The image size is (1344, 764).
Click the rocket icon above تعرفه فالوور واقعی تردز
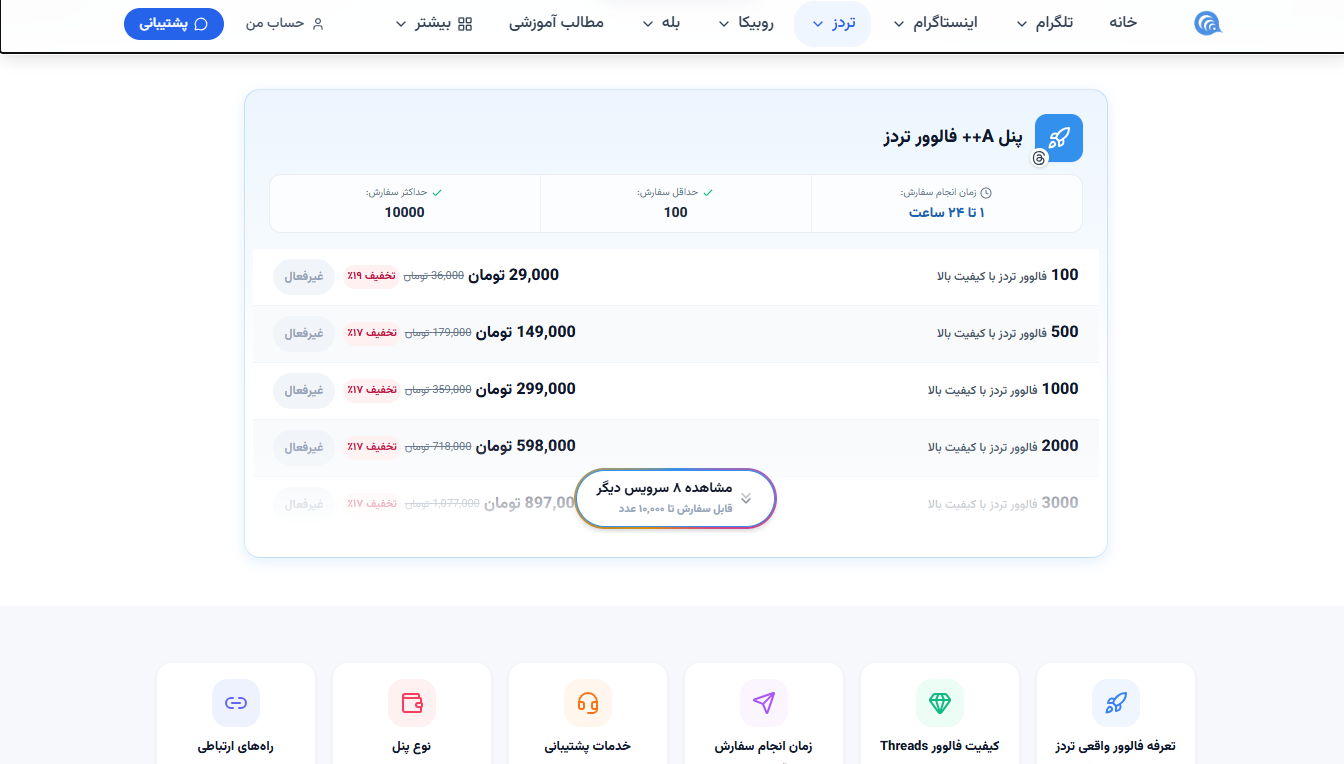coord(1116,703)
